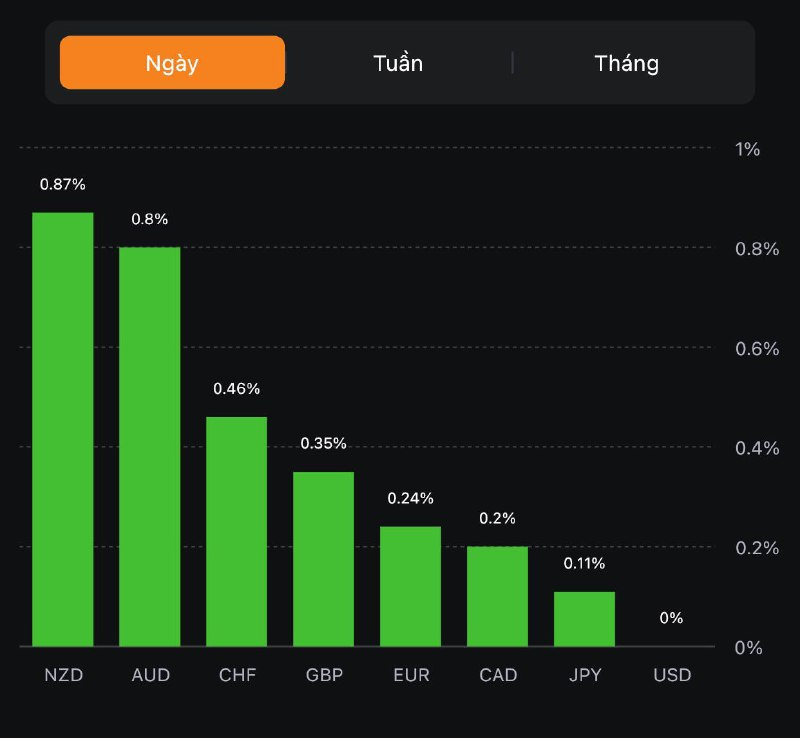
Task: Click the NZD currency label
Action: tap(63, 675)
